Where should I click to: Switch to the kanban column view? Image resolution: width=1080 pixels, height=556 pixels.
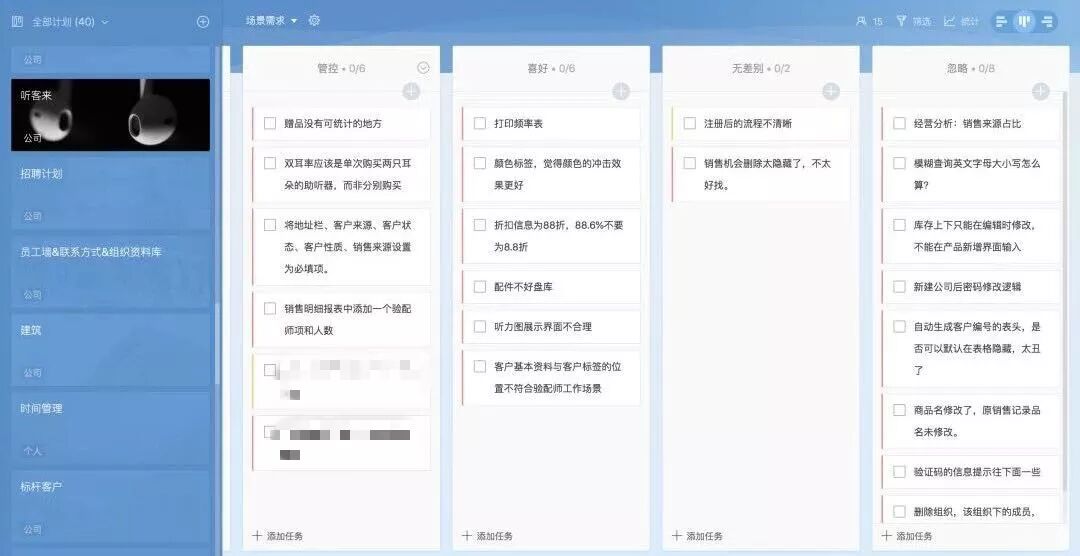[x=1025, y=22]
